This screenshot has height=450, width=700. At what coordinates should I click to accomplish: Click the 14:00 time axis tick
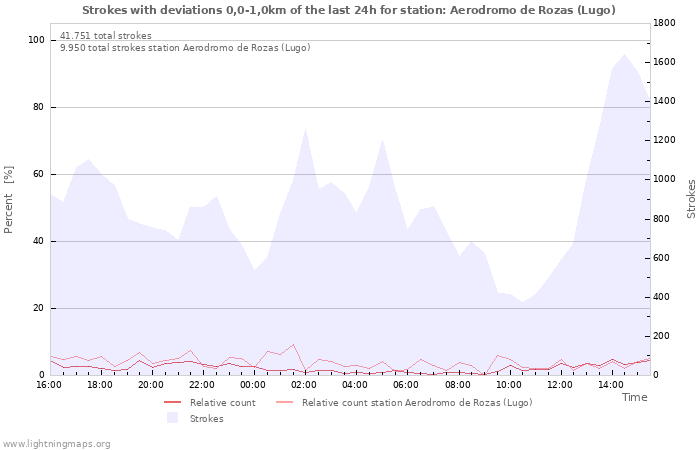(611, 385)
